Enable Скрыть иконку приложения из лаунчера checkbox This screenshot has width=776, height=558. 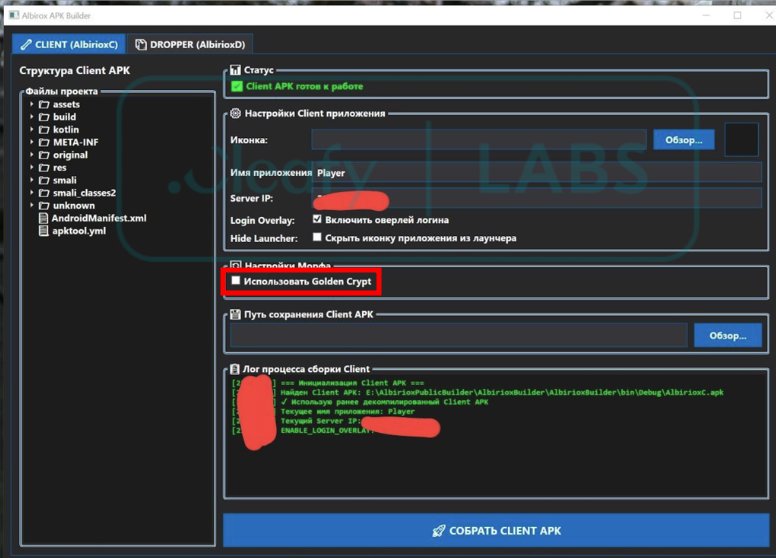coord(317,237)
